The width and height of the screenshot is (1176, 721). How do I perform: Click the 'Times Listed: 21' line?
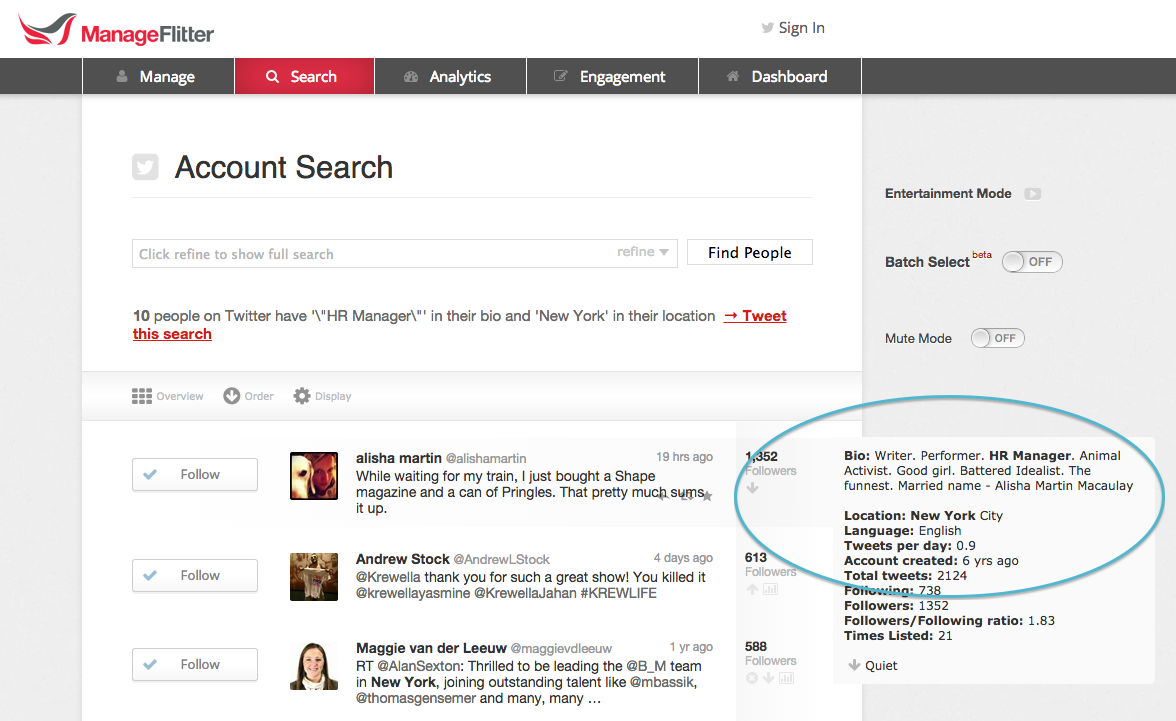tap(898, 635)
